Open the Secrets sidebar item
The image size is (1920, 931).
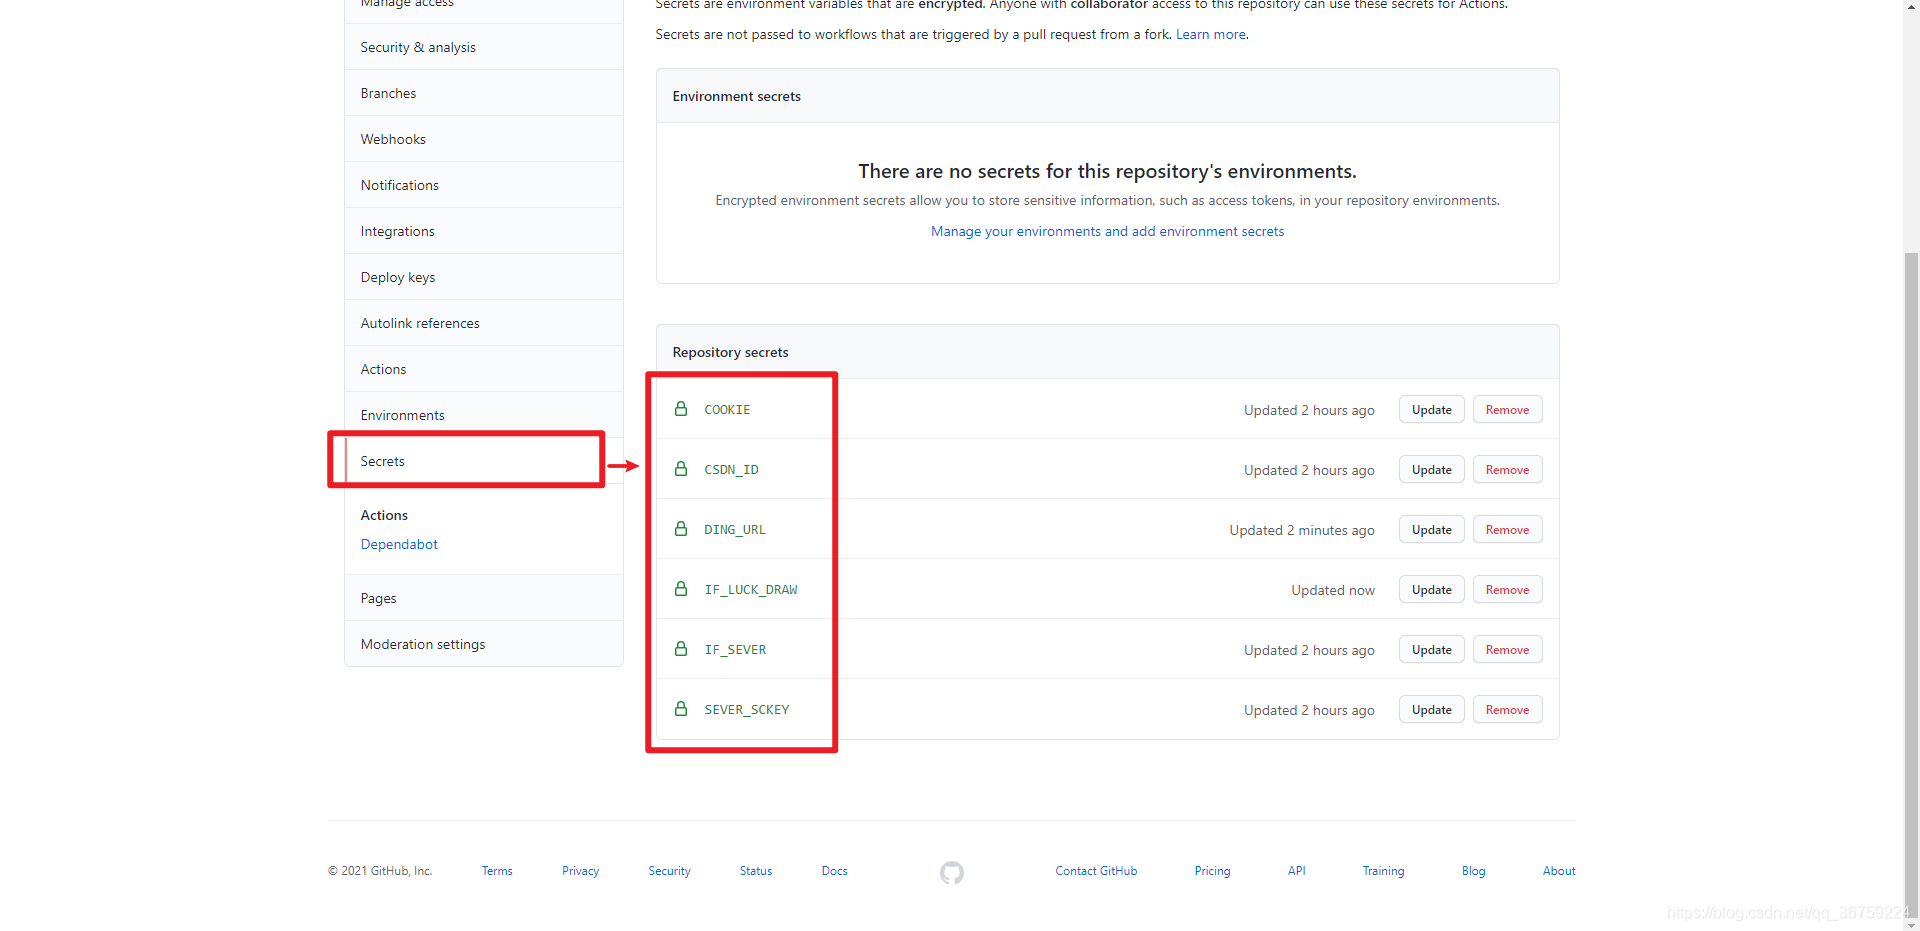[x=484, y=461]
